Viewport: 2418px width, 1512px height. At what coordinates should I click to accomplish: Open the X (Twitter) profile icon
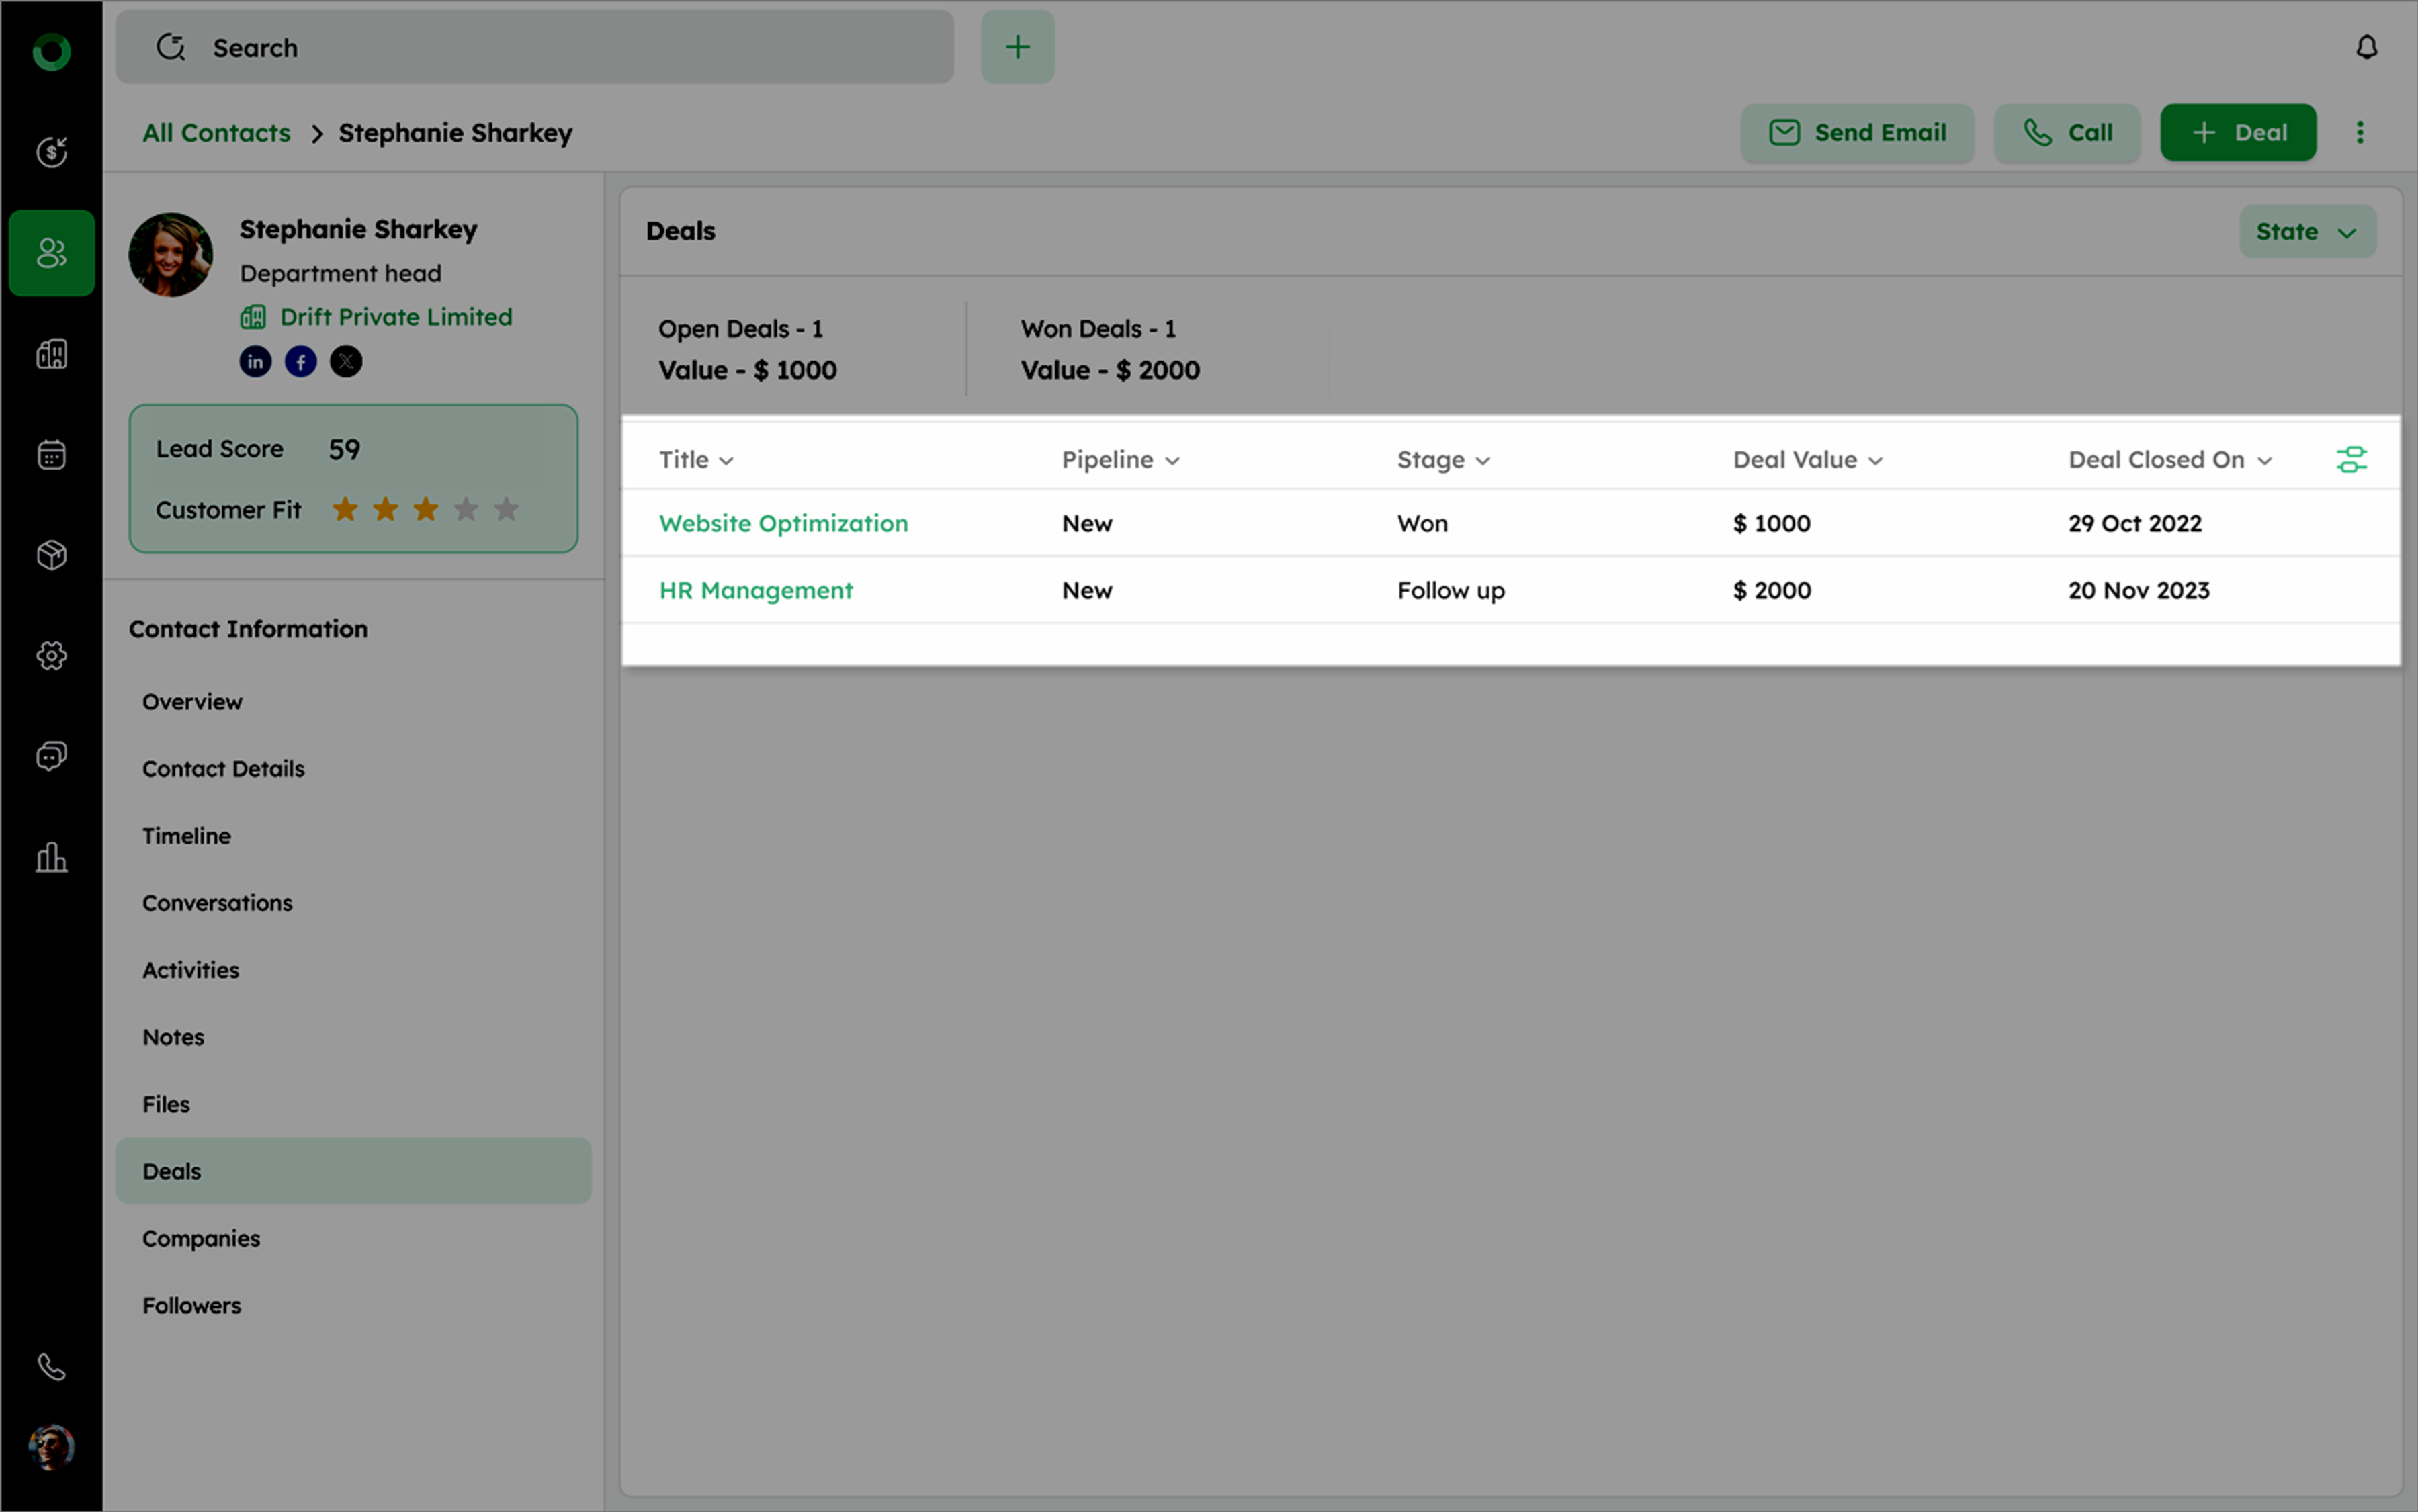pyautogui.click(x=346, y=362)
